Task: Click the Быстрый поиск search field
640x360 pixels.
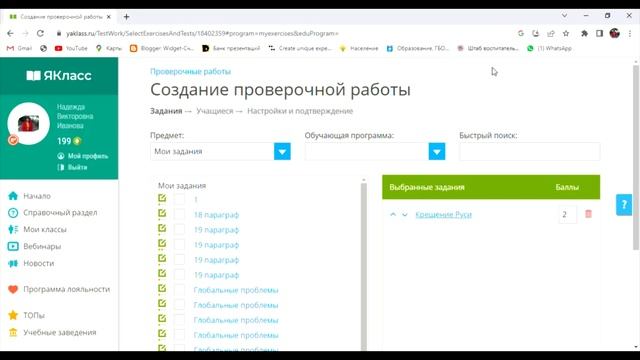Action: 530,151
